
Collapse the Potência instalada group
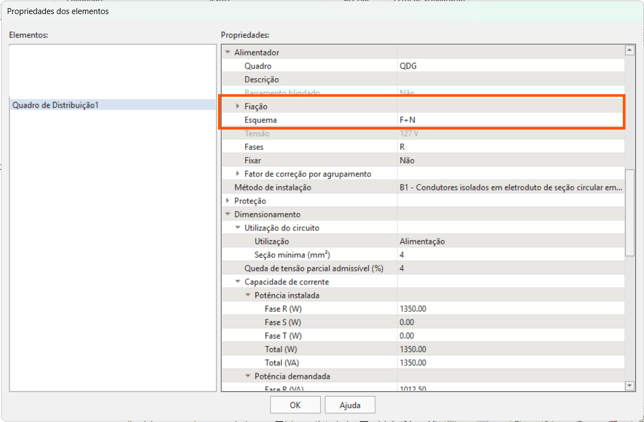tap(248, 296)
